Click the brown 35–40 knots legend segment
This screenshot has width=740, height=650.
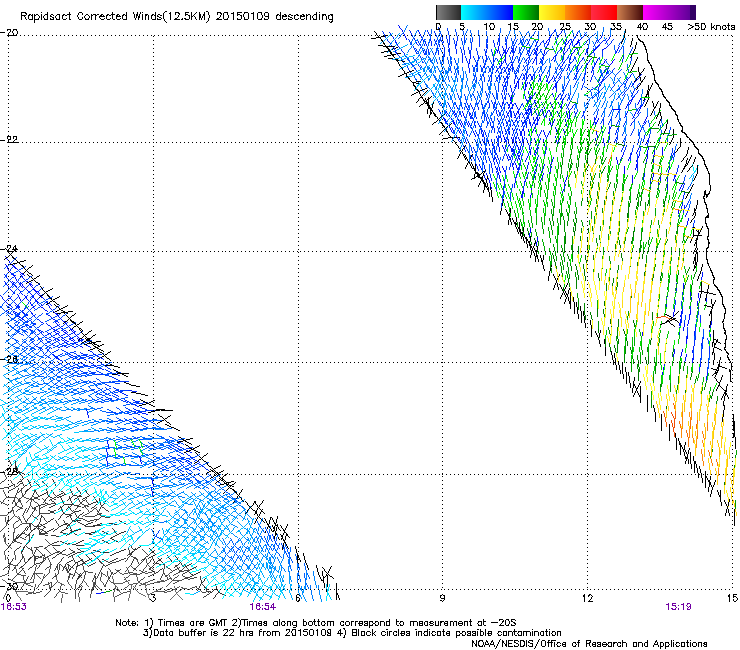[630, 12]
